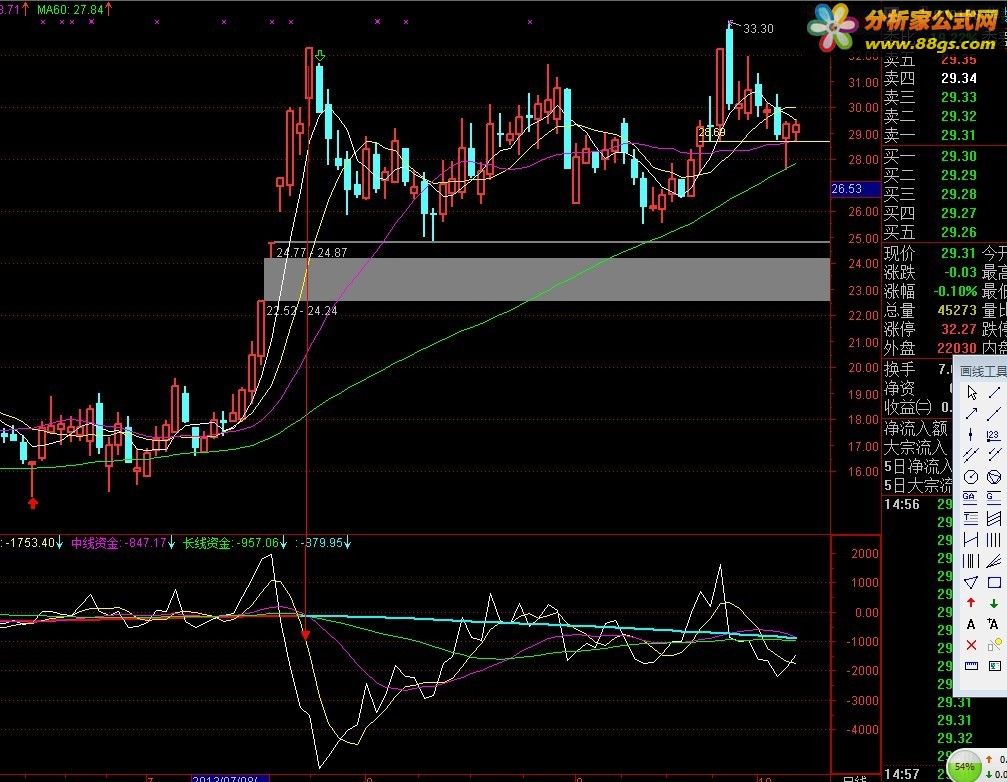1007x782 pixels.
Task: Click the blue 26.53 price axis label
Action: [855, 189]
